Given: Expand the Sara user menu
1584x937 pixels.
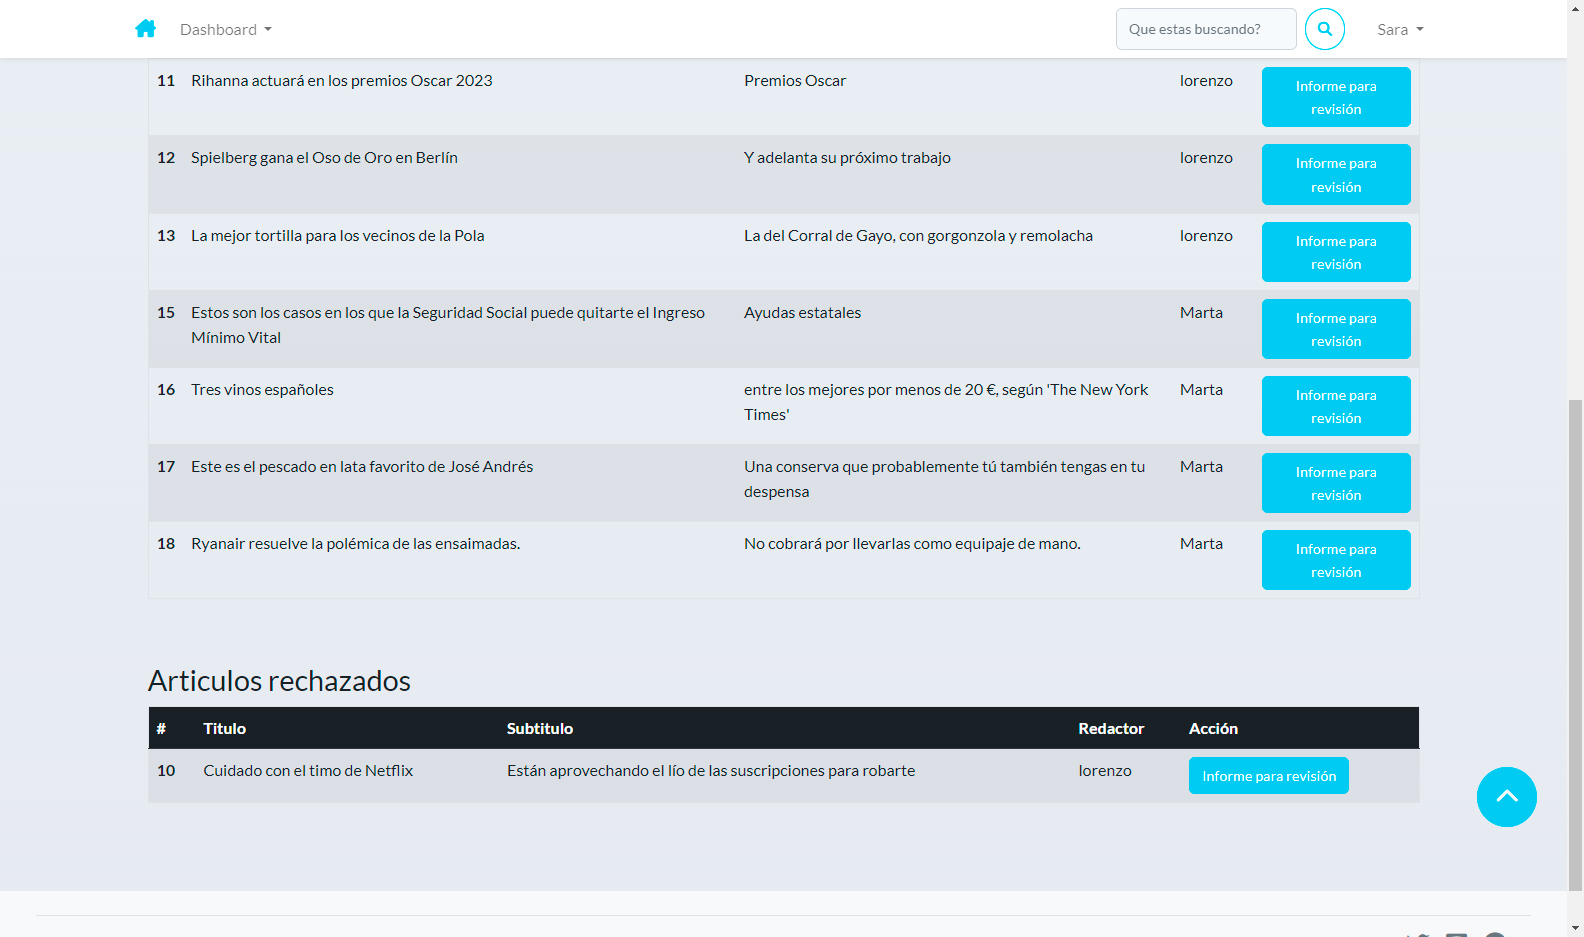Looking at the screenshot, I should coord(1399,29).
